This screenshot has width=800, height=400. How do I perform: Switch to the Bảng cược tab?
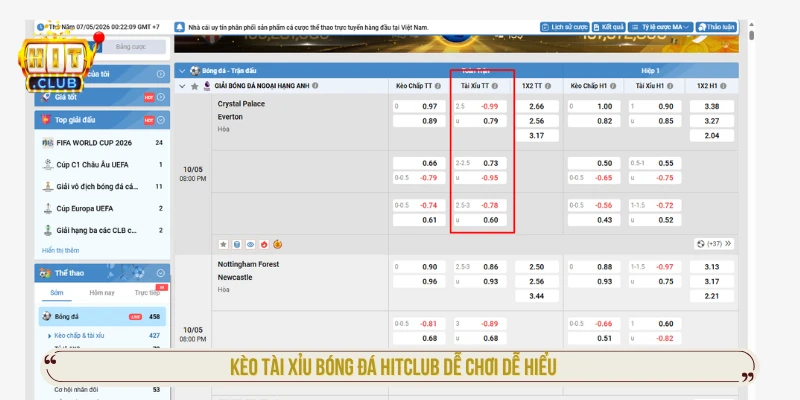coord(131,46)
